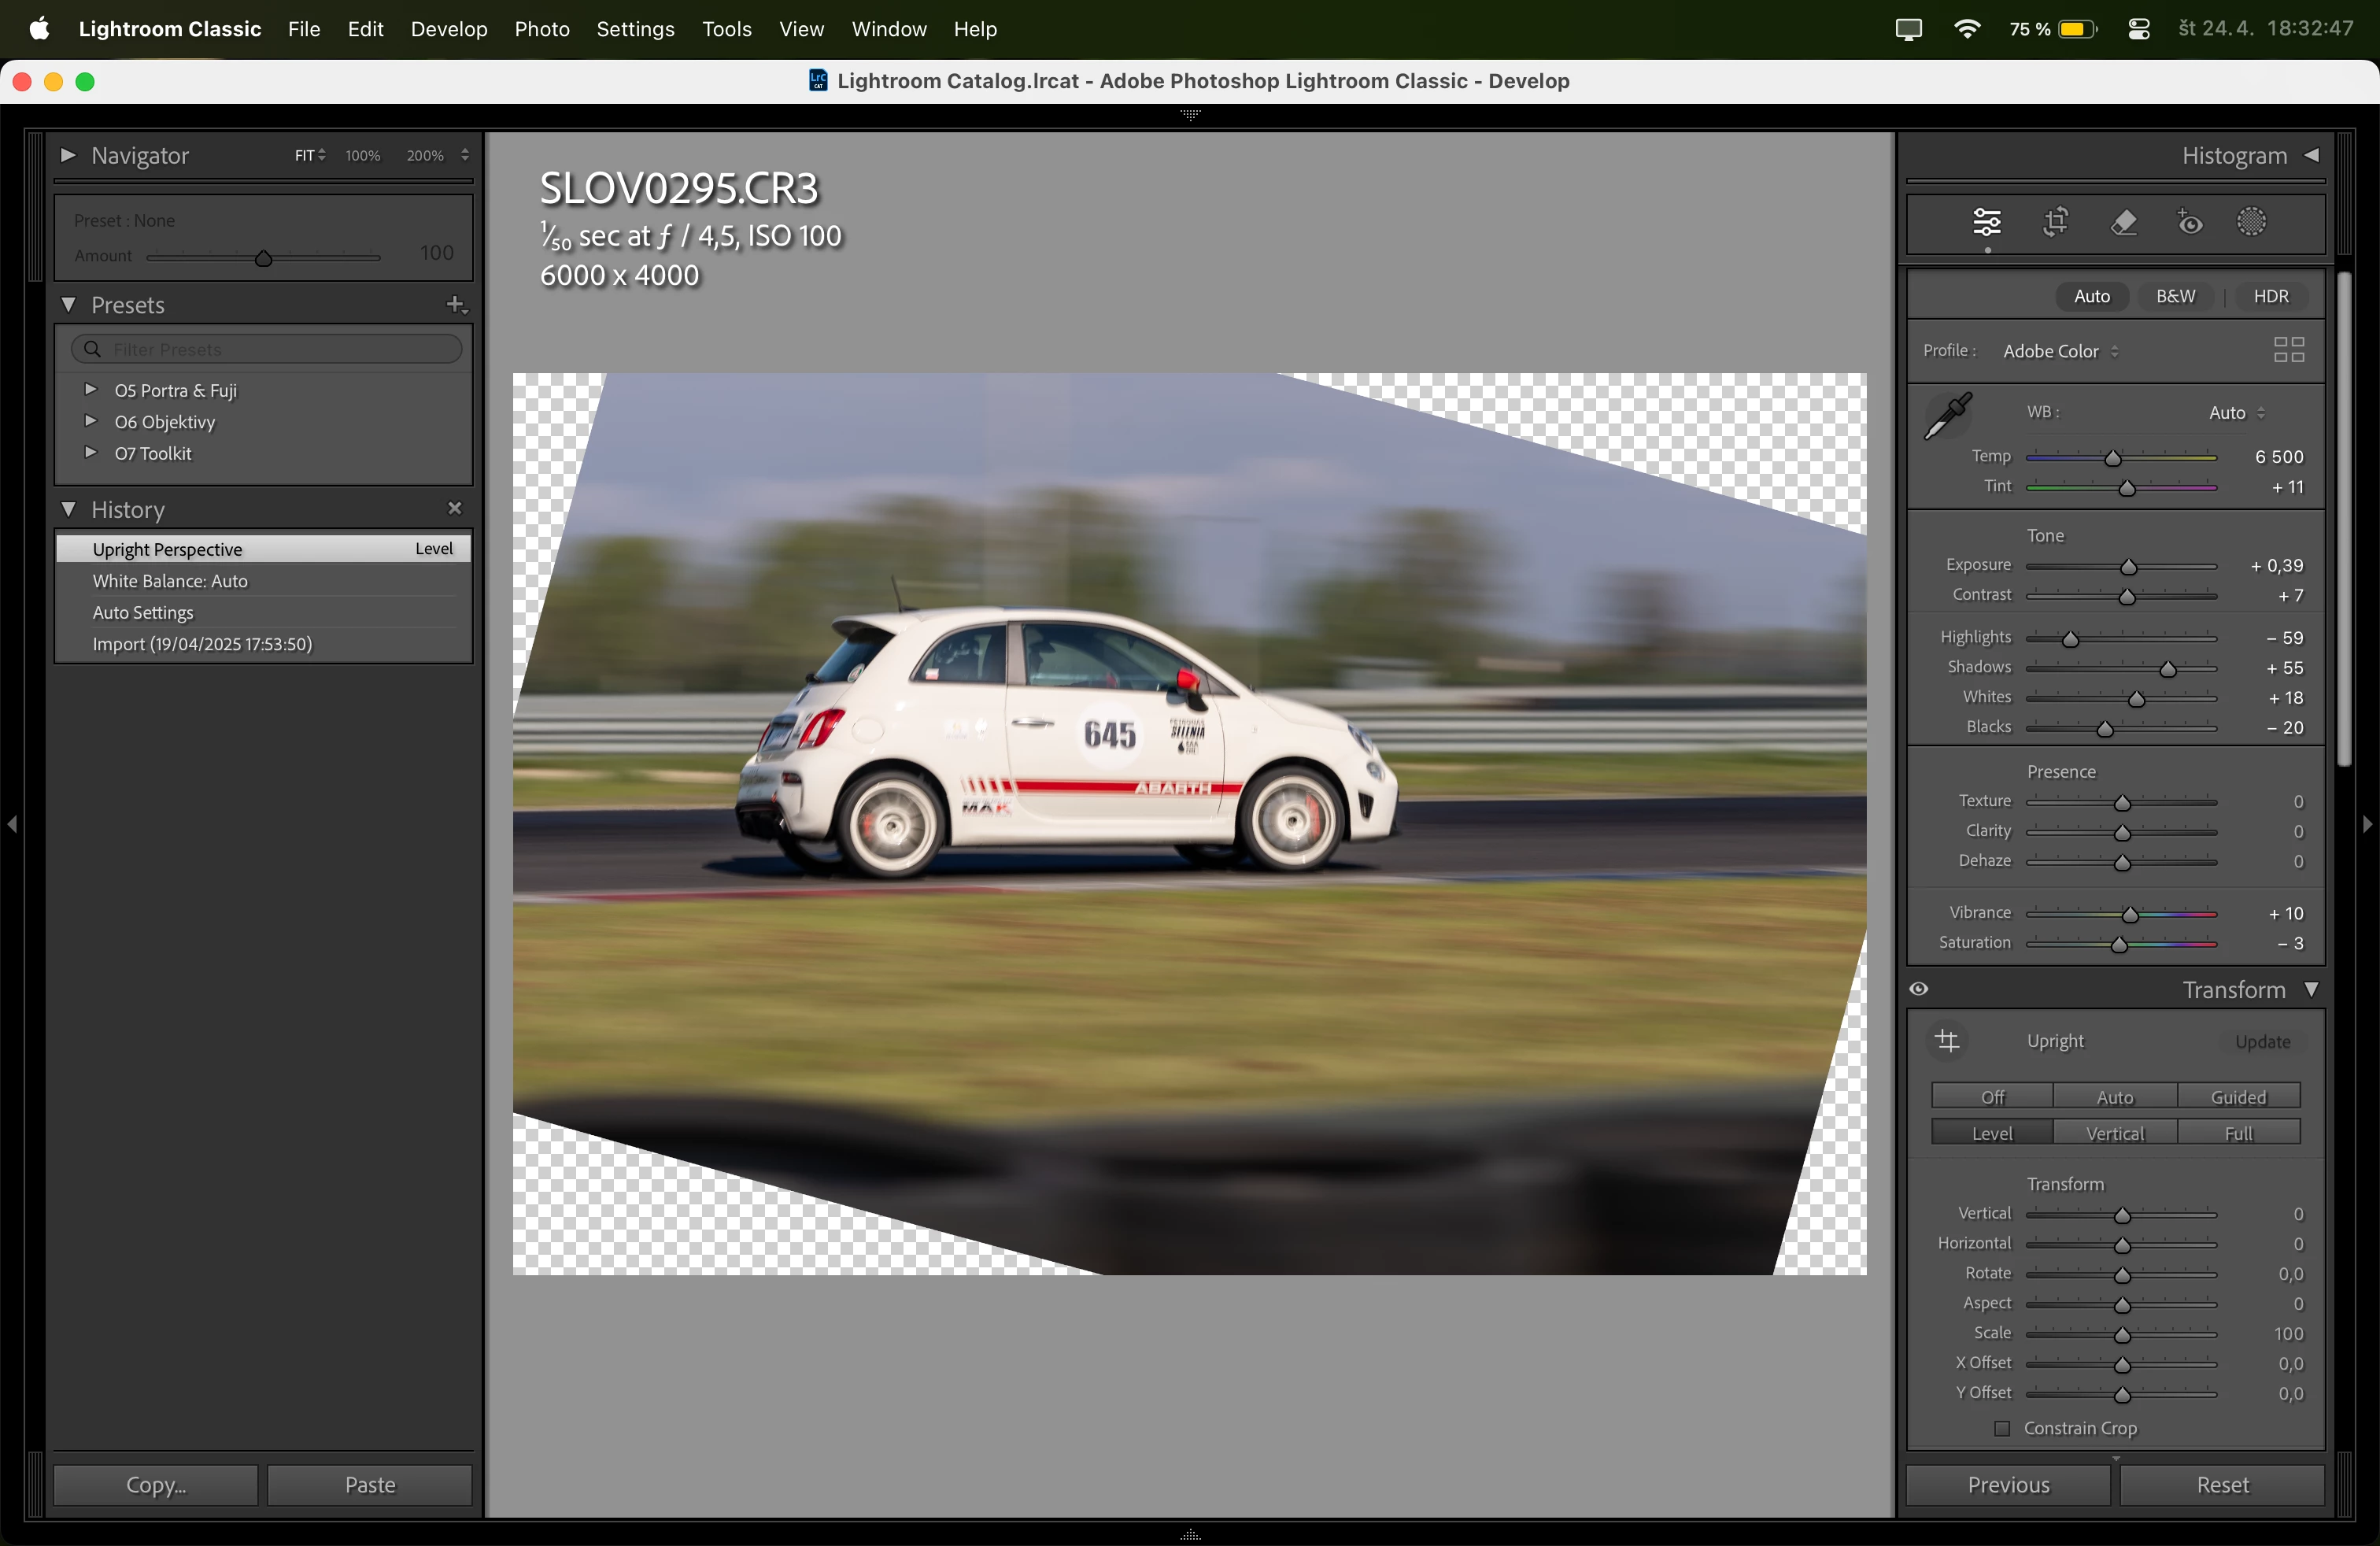Toggle Transform panel visibility eye
The width and height of the screenshot is (2380, 1546).
click(x=1918, y=990)
